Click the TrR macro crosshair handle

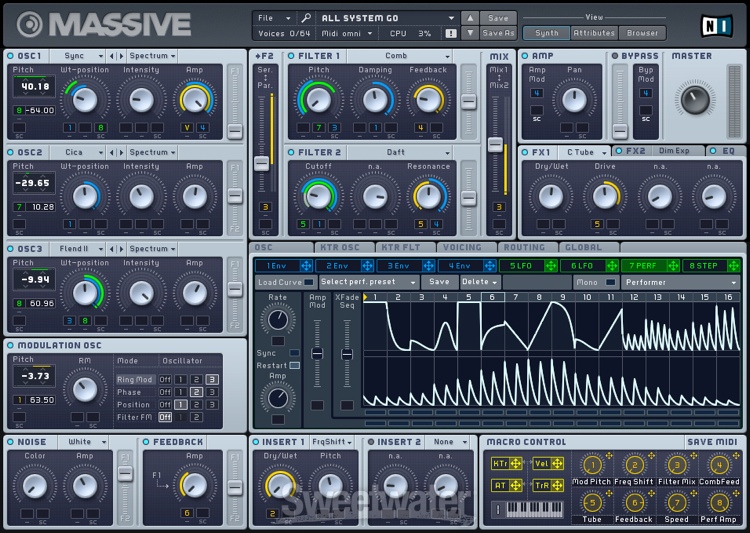557,485
